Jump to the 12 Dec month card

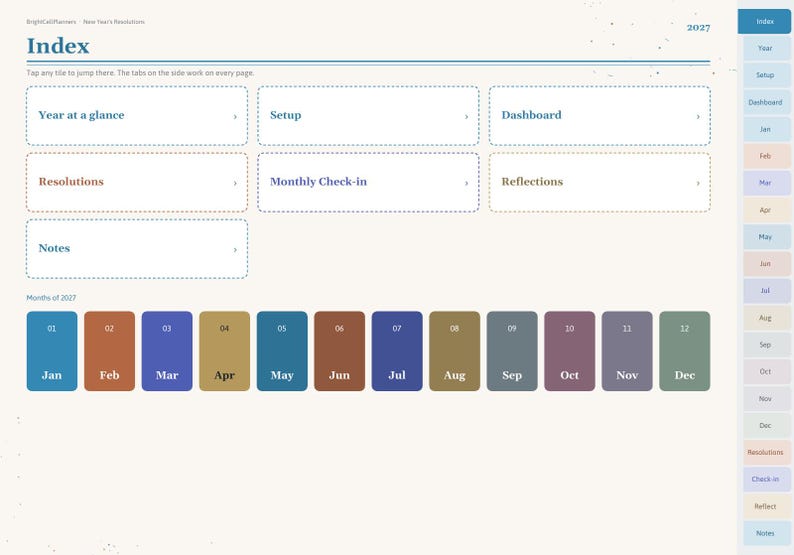point(685,351)
